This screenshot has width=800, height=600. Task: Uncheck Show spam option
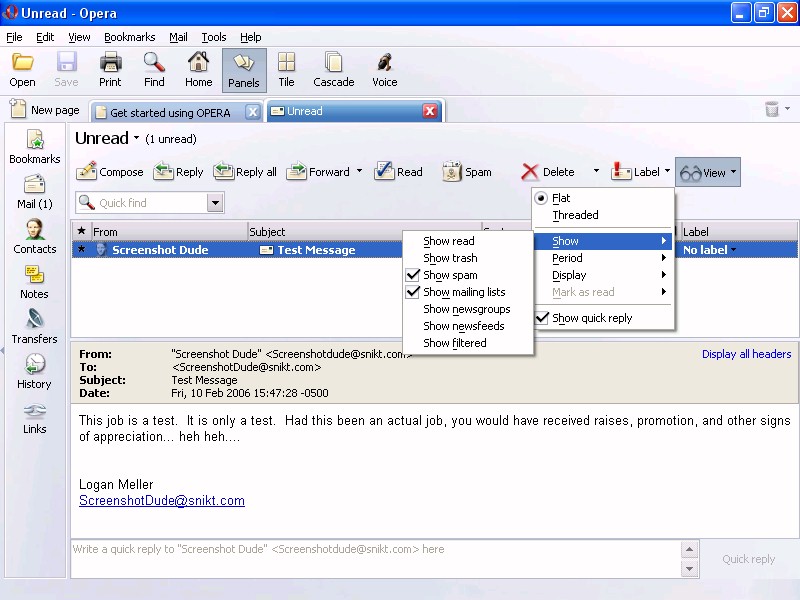449,275
